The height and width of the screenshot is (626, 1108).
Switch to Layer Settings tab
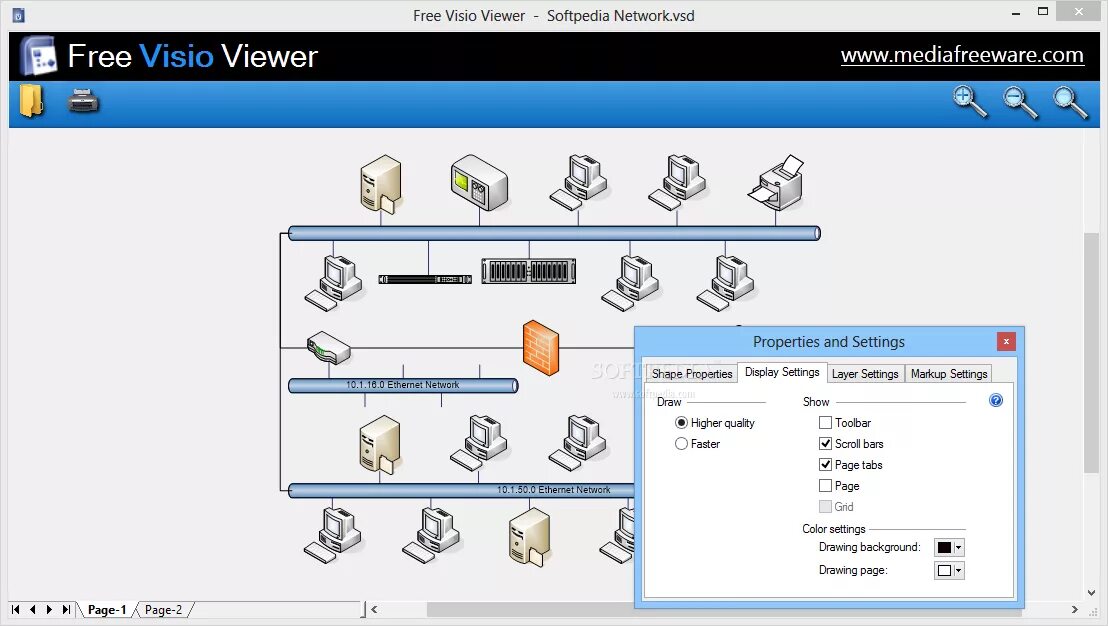click(x=865, y=374)
